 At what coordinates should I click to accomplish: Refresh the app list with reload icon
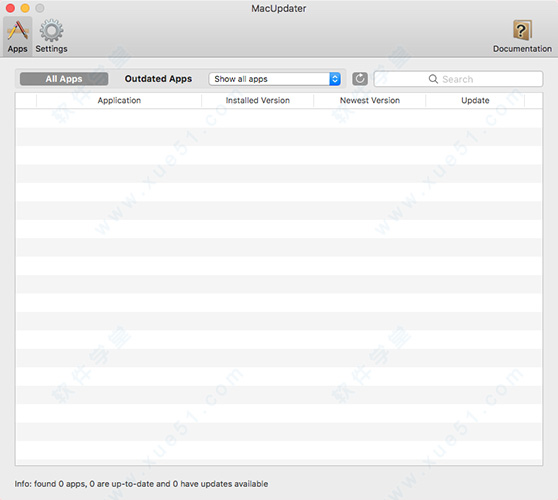360,79
